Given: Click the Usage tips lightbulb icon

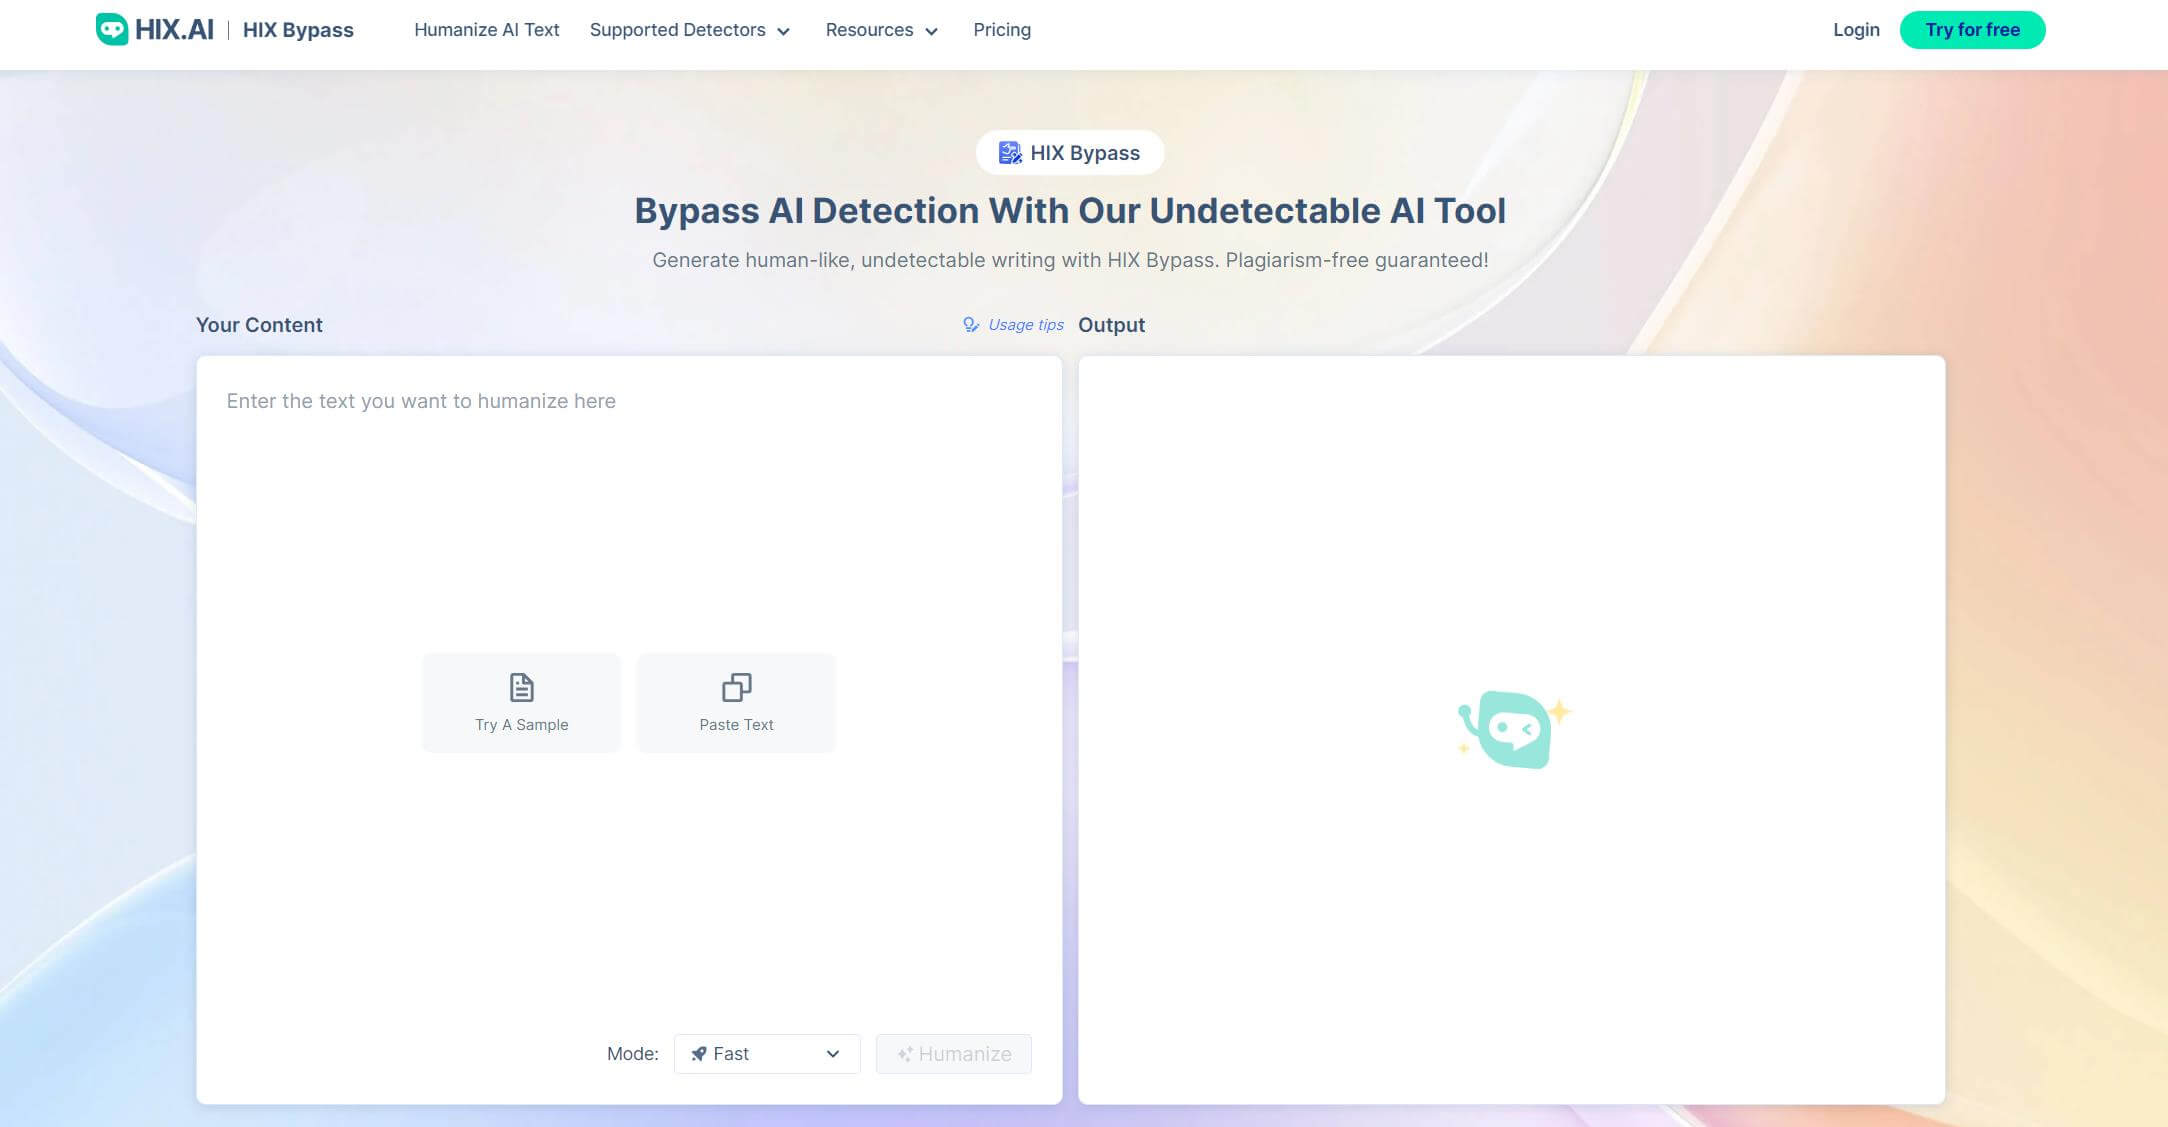Looking at the screenshot, I should (x=971, y=324).
